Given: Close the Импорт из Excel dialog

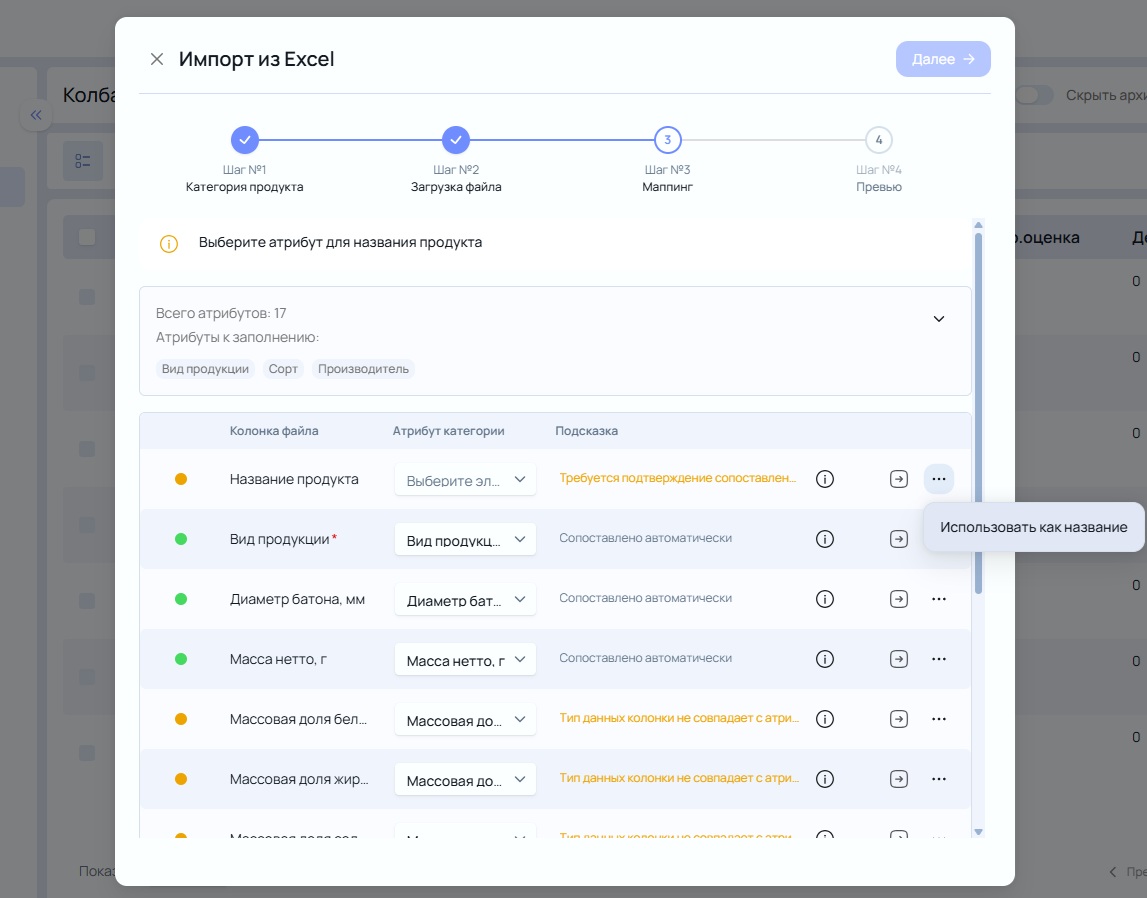Looking at the screenshot, I should pos(157,59).
